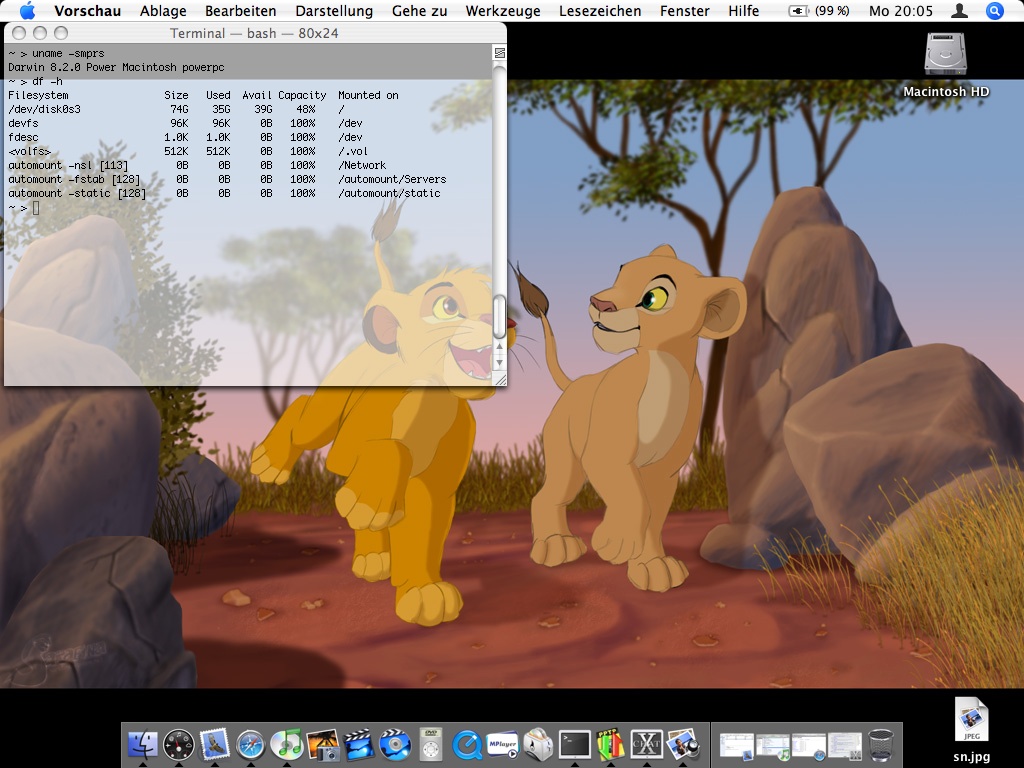This screenshot has height=768, width=1024.
Task: Open the Darstellung menu
Action: [334, 11]
